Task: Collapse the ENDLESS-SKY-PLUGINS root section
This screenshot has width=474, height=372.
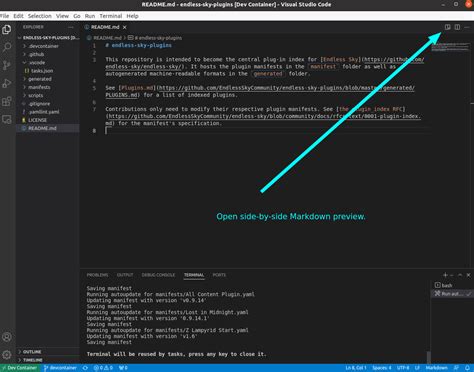Action: pyautogui.click(x=48, y=38)
